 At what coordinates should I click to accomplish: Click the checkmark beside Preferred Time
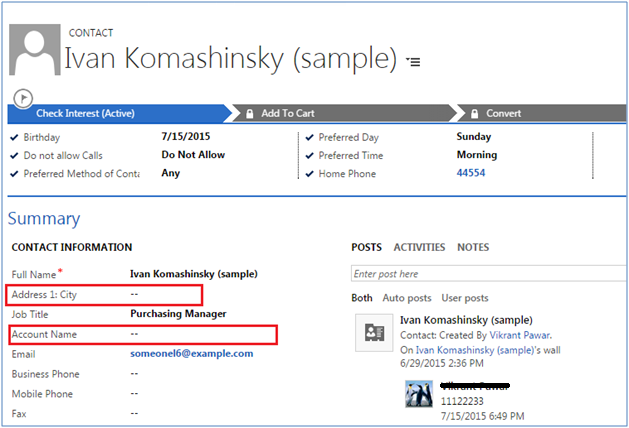pos(309,155)
